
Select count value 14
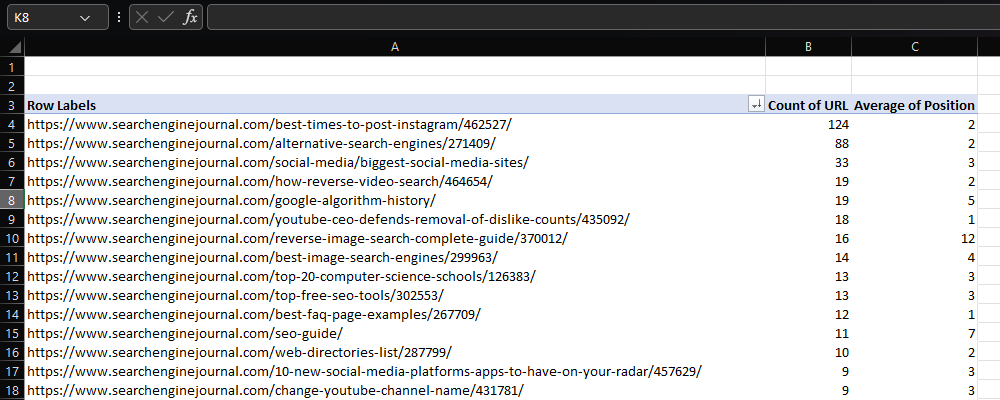point(808,257)
